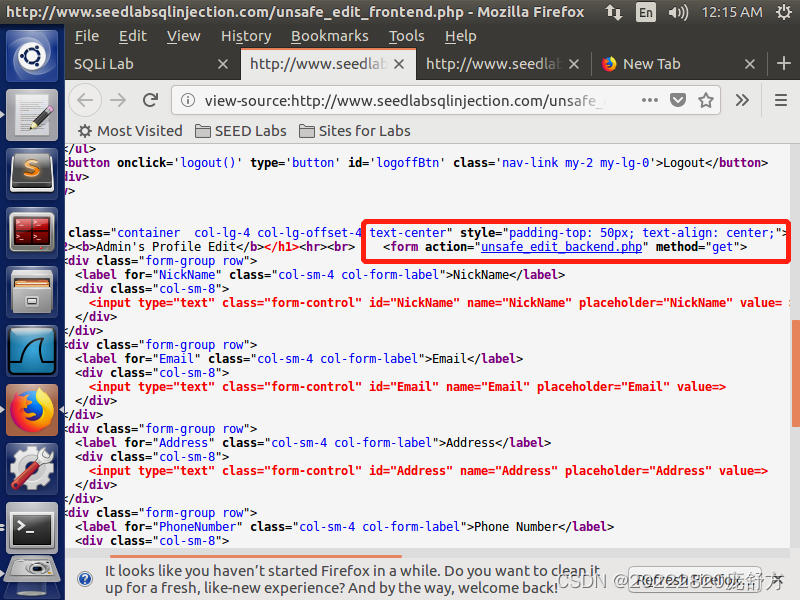800x600 pixels.
Task: Open the network indicator in top bar
Action: [614, 12]
